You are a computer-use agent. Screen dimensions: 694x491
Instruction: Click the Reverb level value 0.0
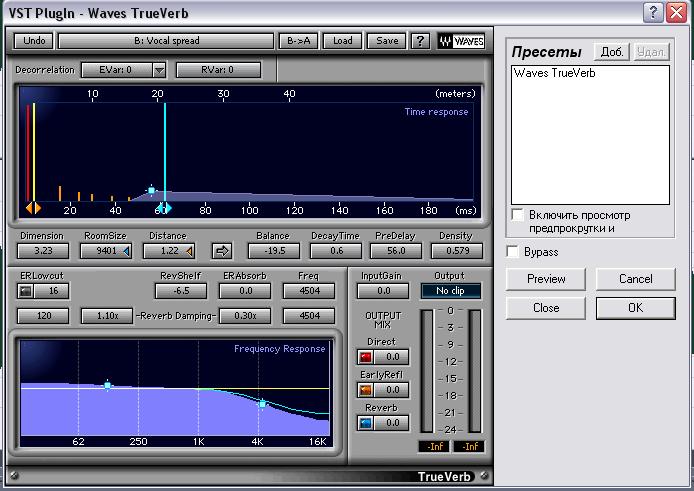tap(392, 423)
